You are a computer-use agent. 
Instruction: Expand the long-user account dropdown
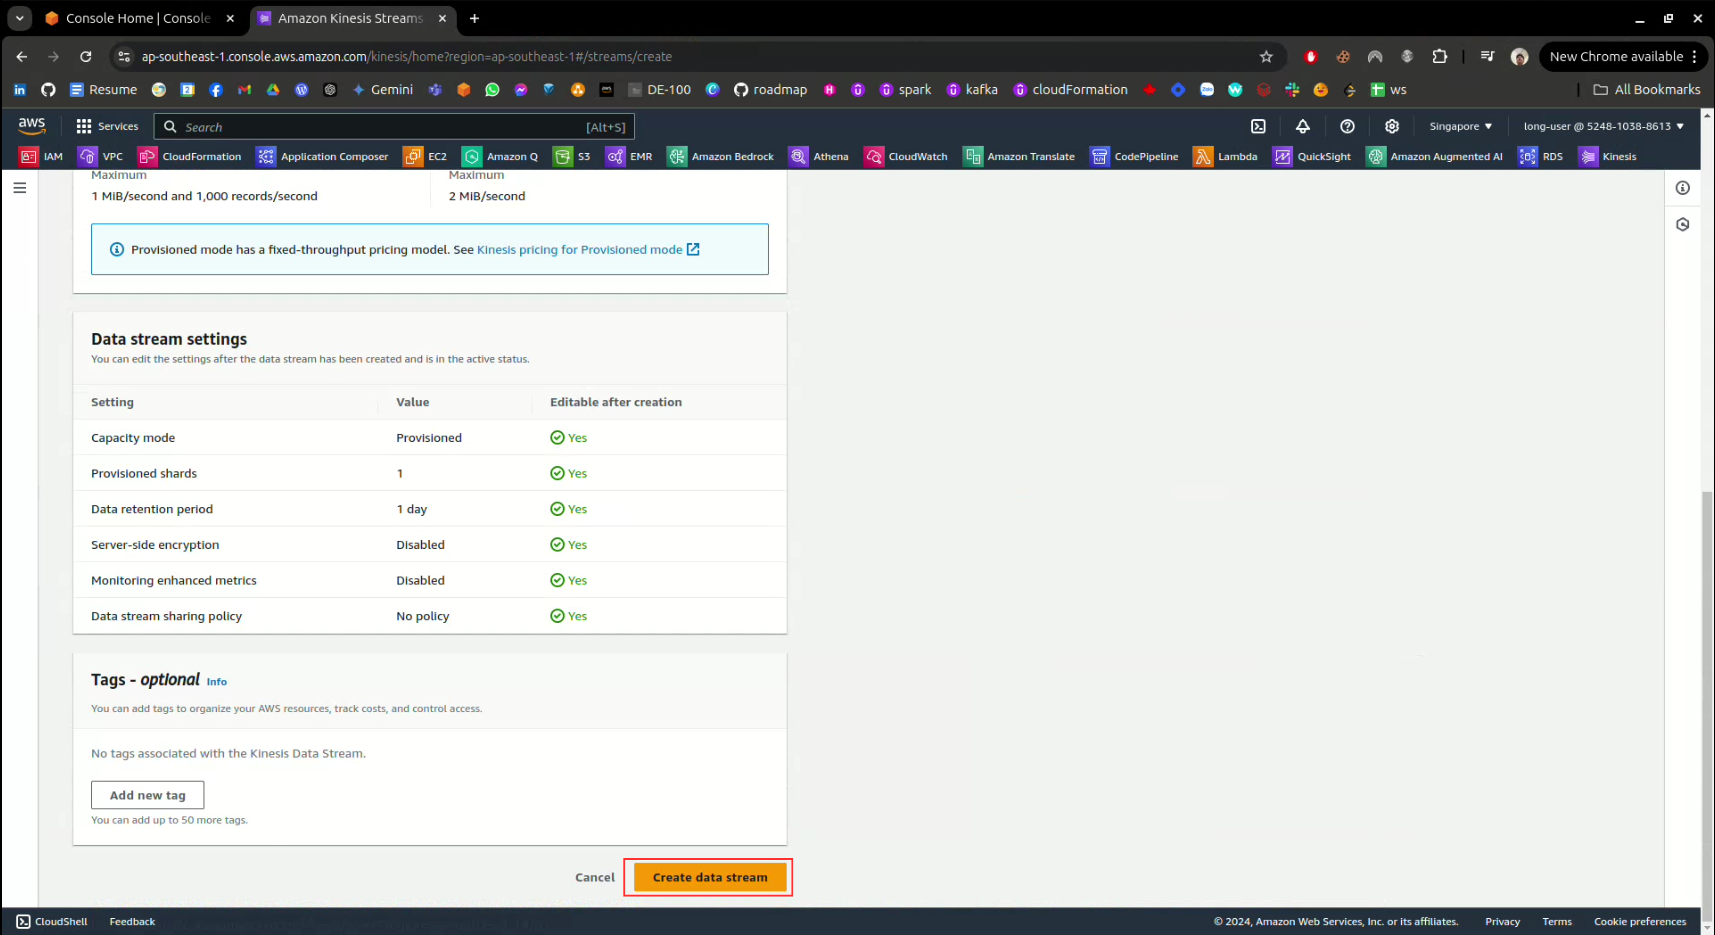(1603, 126)
